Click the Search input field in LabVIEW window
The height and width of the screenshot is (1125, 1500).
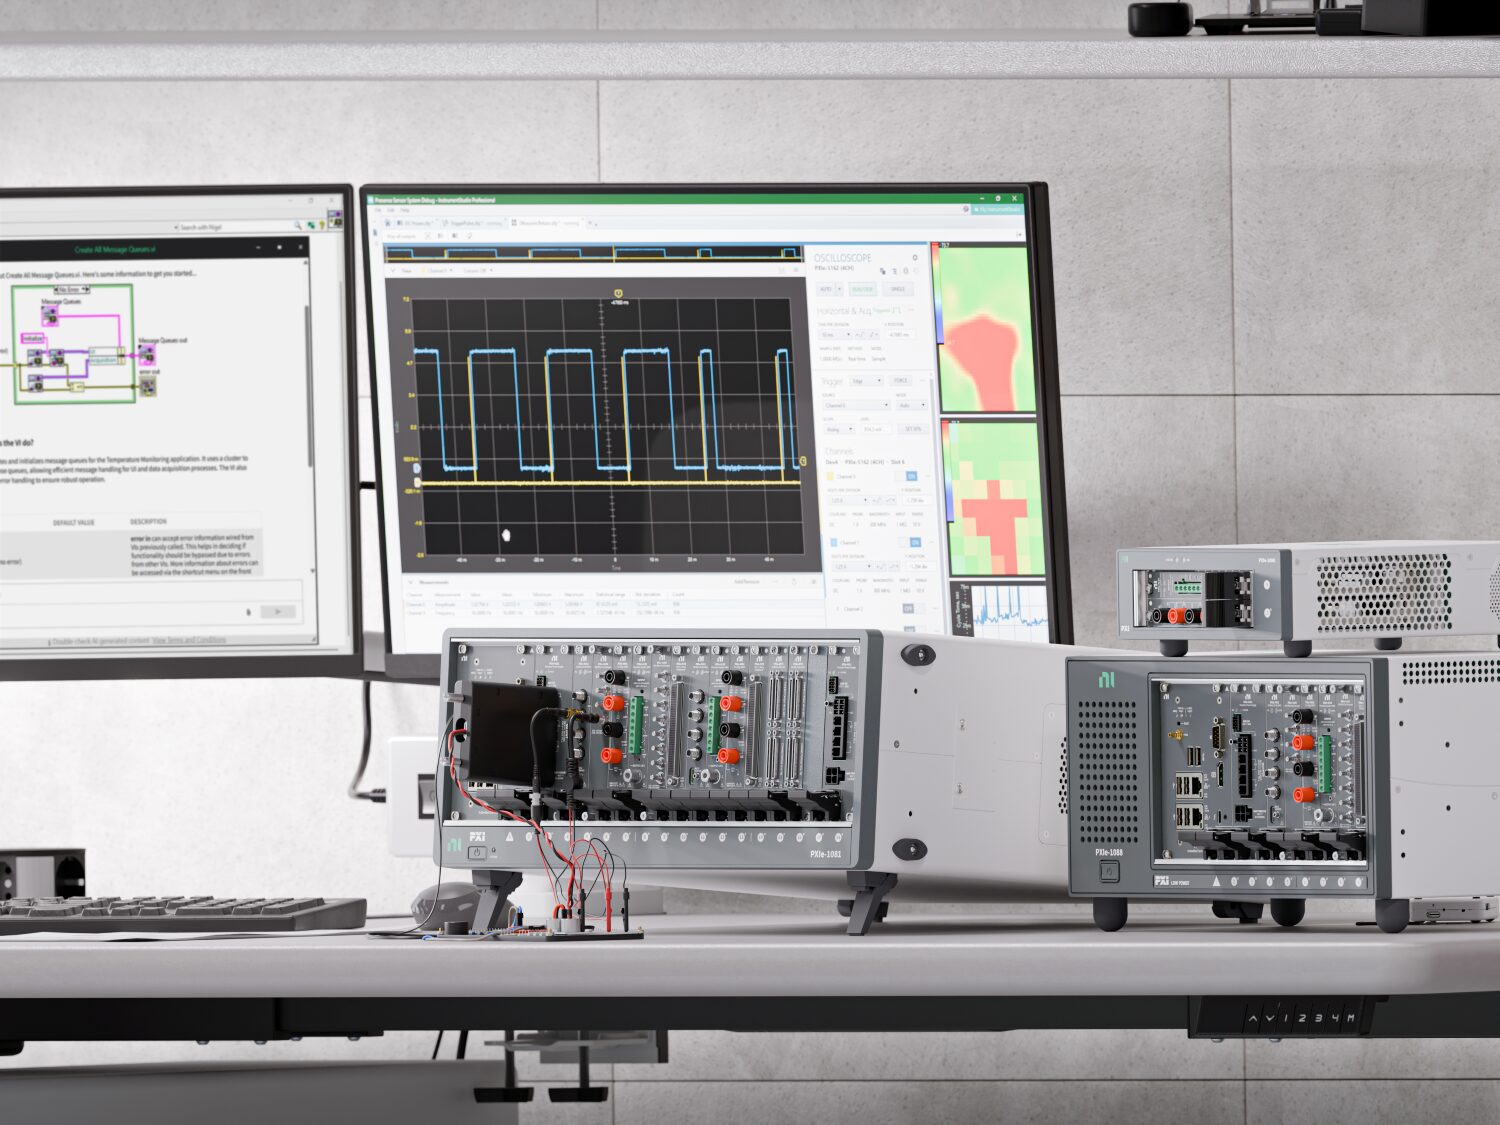click(x=234, y=227)
